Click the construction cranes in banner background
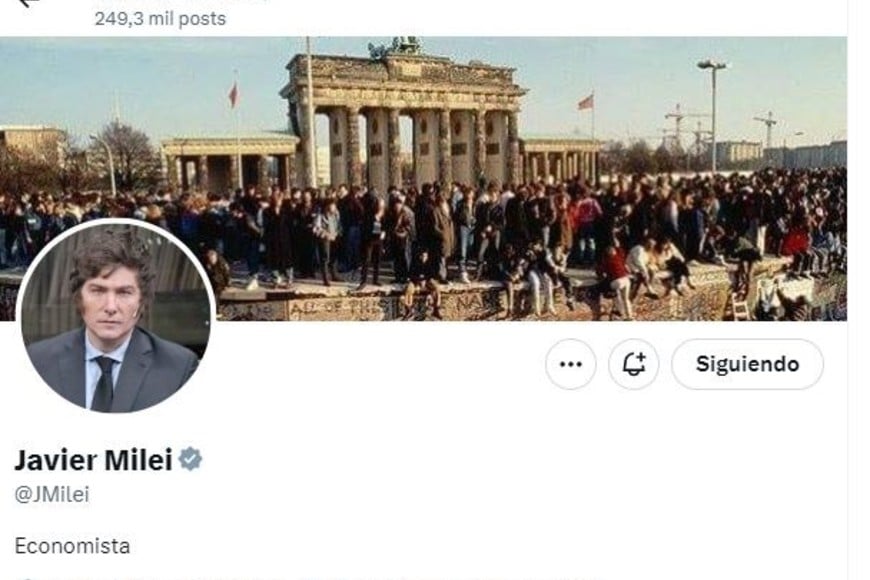 point(721,128)
